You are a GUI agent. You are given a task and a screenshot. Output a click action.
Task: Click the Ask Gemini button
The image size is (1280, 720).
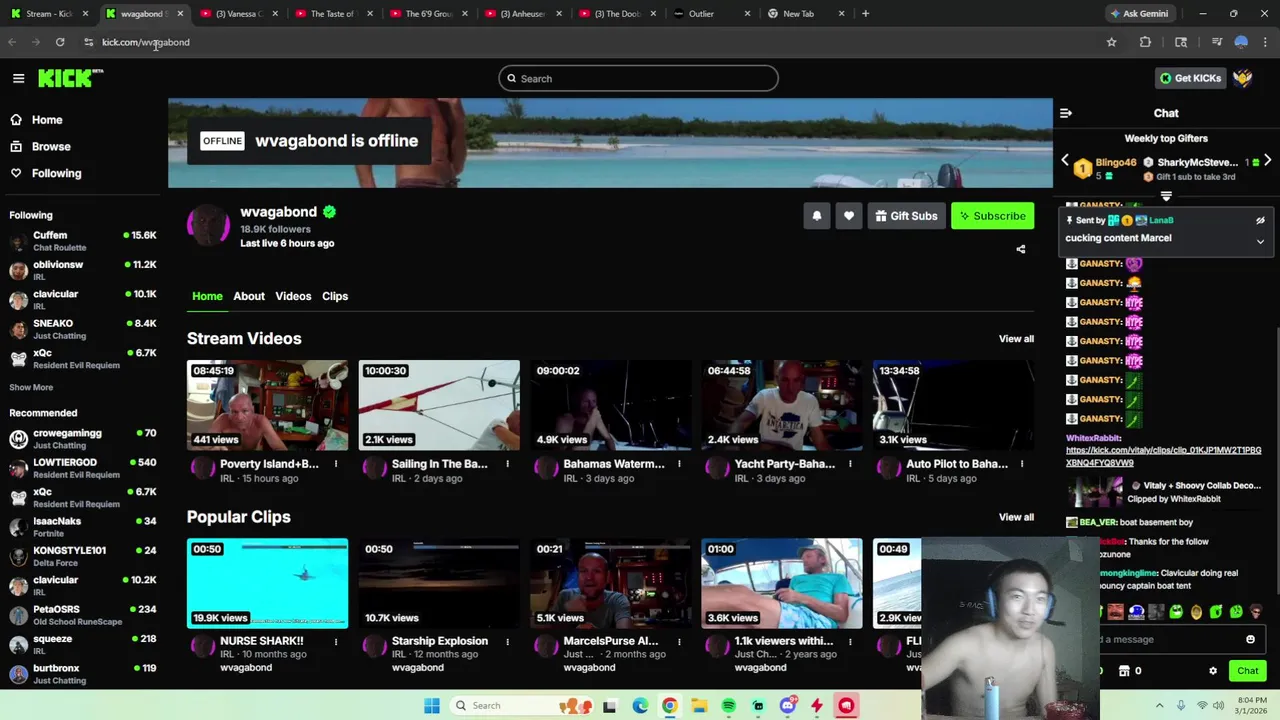click(1138, 14)
